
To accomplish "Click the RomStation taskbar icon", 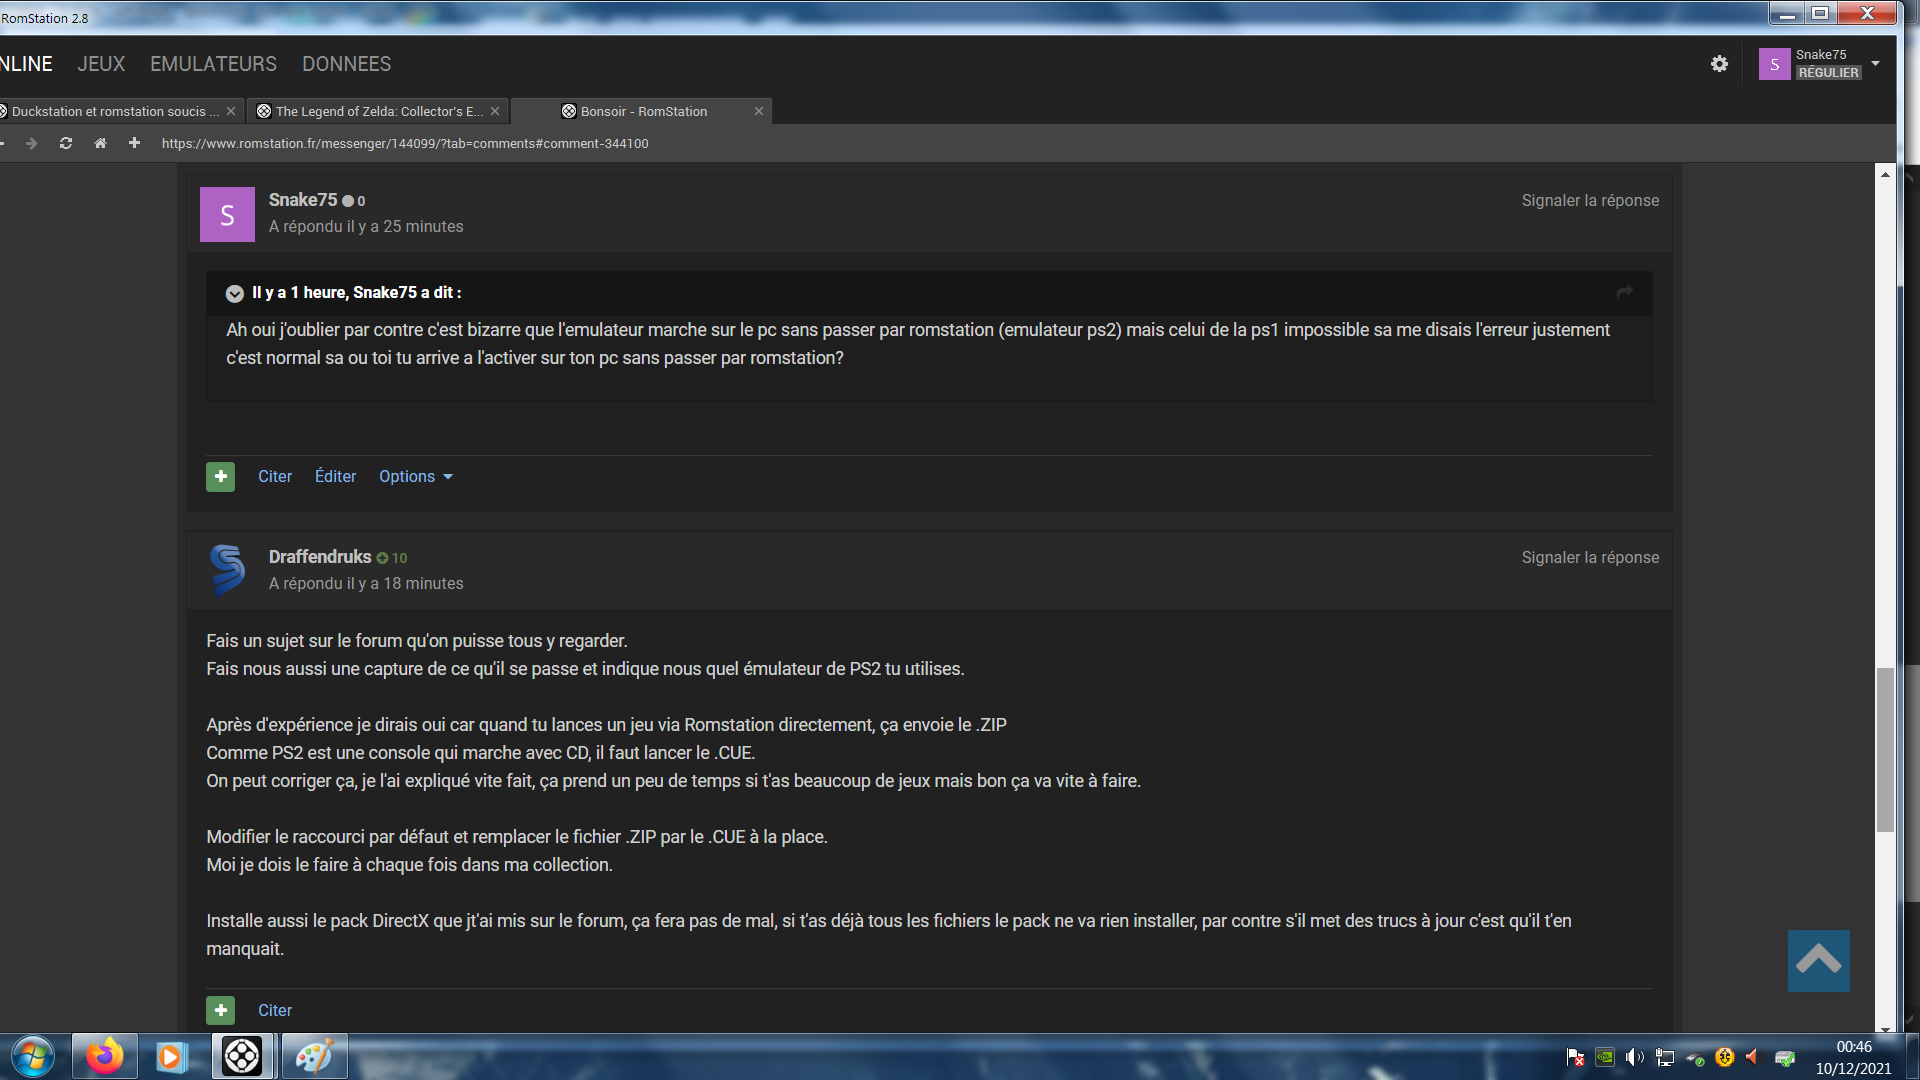I will 242,1056.
